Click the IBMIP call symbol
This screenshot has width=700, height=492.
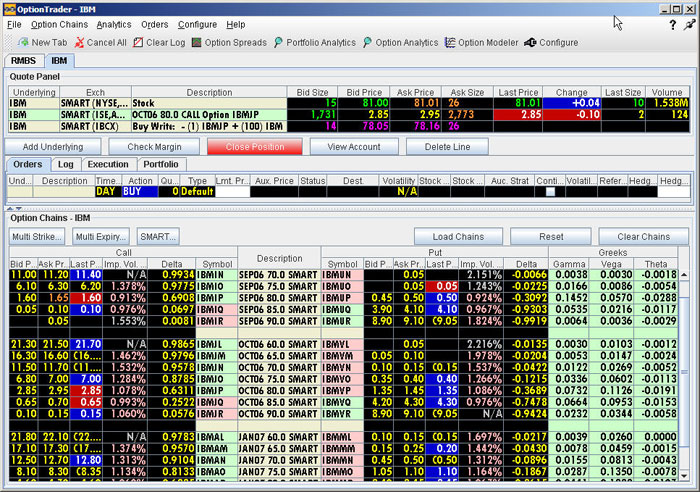tap(217, 298)
